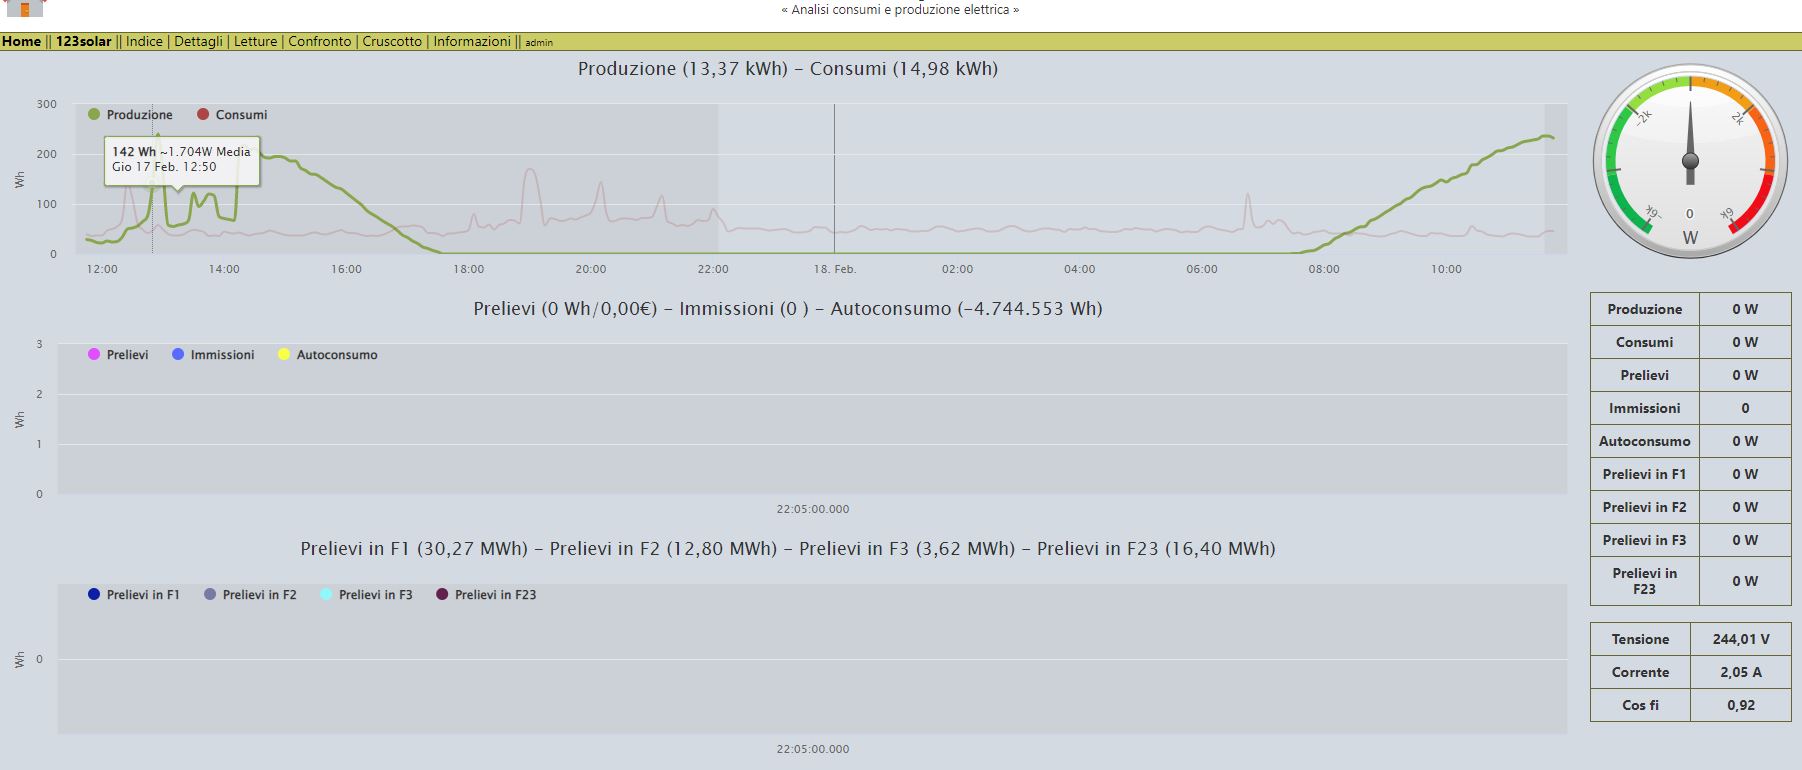Click the house logo icon
Viewport: 1802px width, 770px height.
(26, 8)
